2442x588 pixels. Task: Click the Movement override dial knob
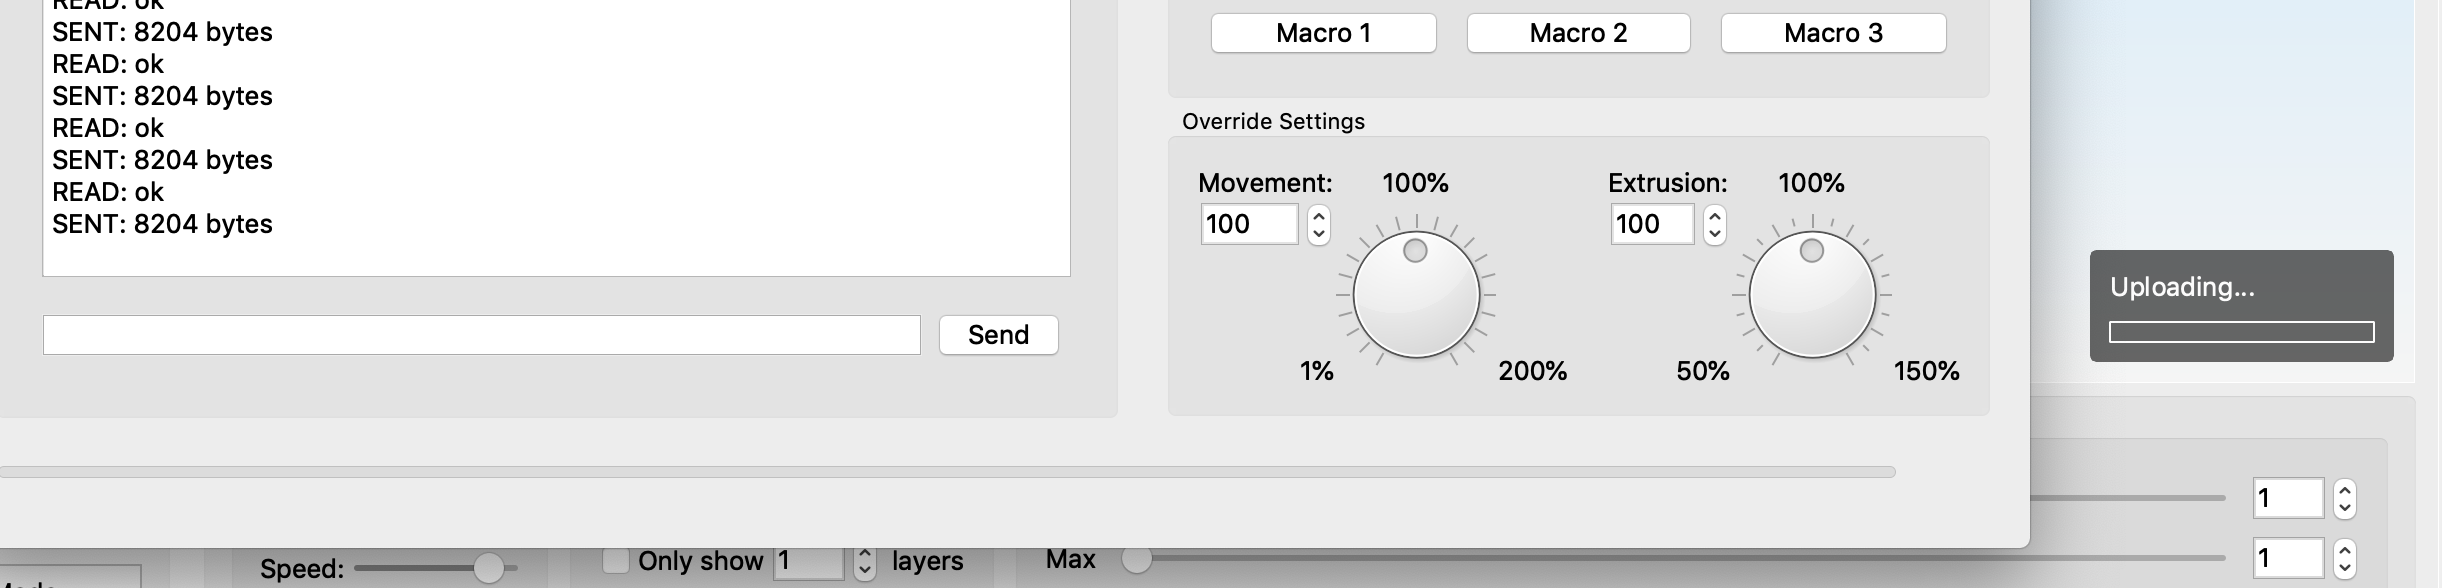tap(1416, 294)
